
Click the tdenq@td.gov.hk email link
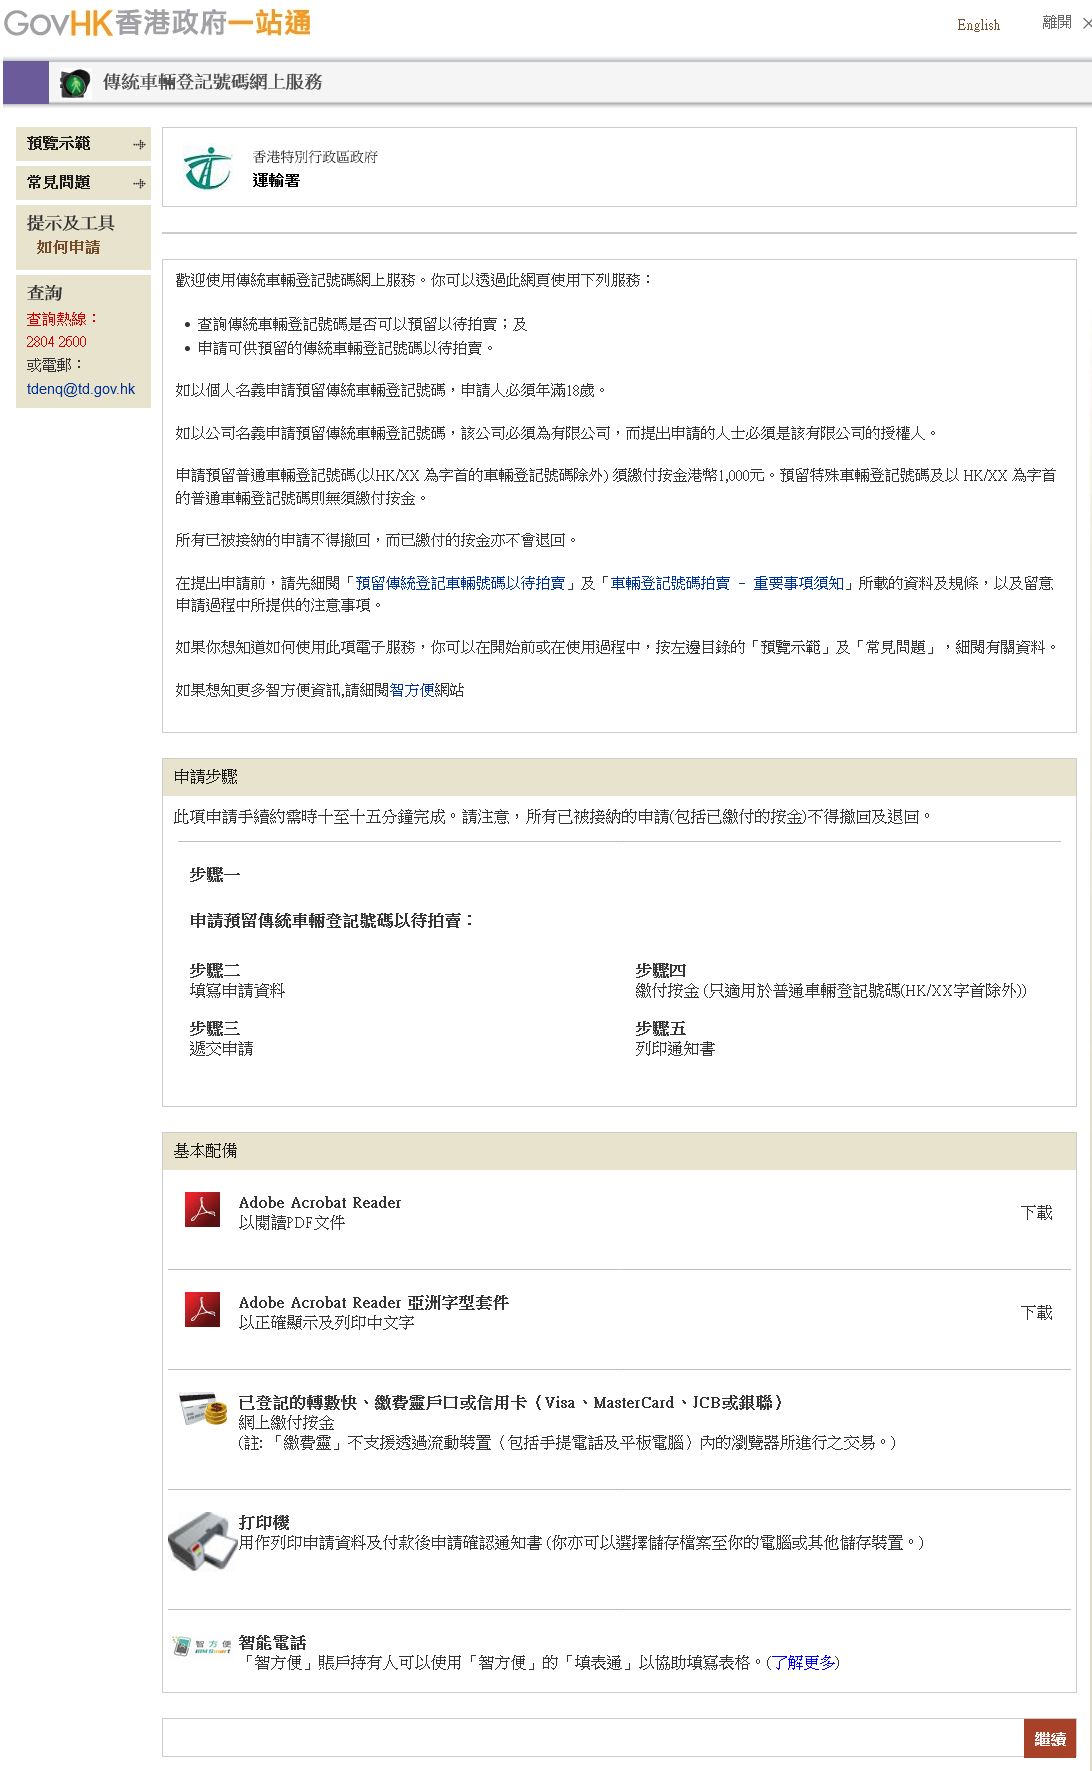(x=81, y=389)
